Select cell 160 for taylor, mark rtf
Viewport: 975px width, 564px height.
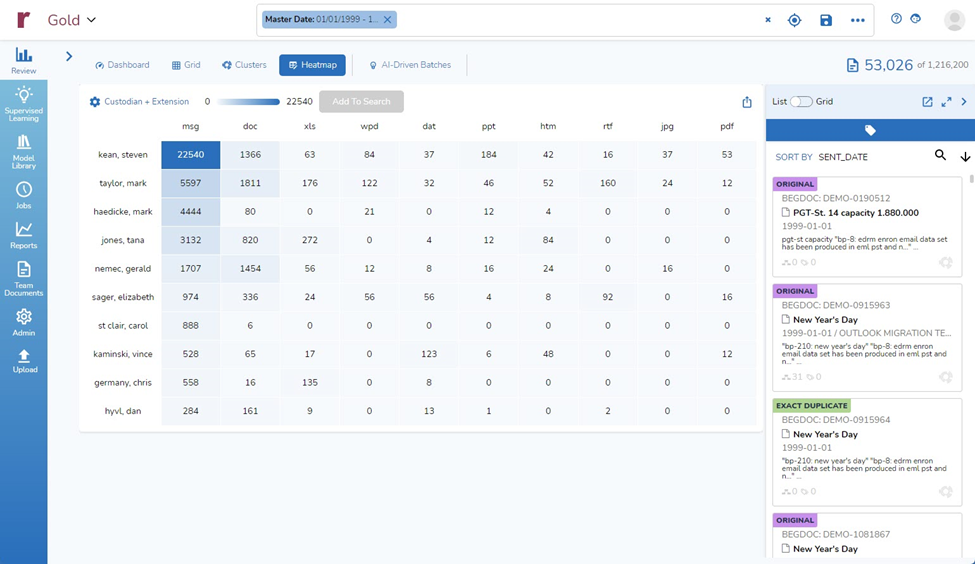[608, 183]
